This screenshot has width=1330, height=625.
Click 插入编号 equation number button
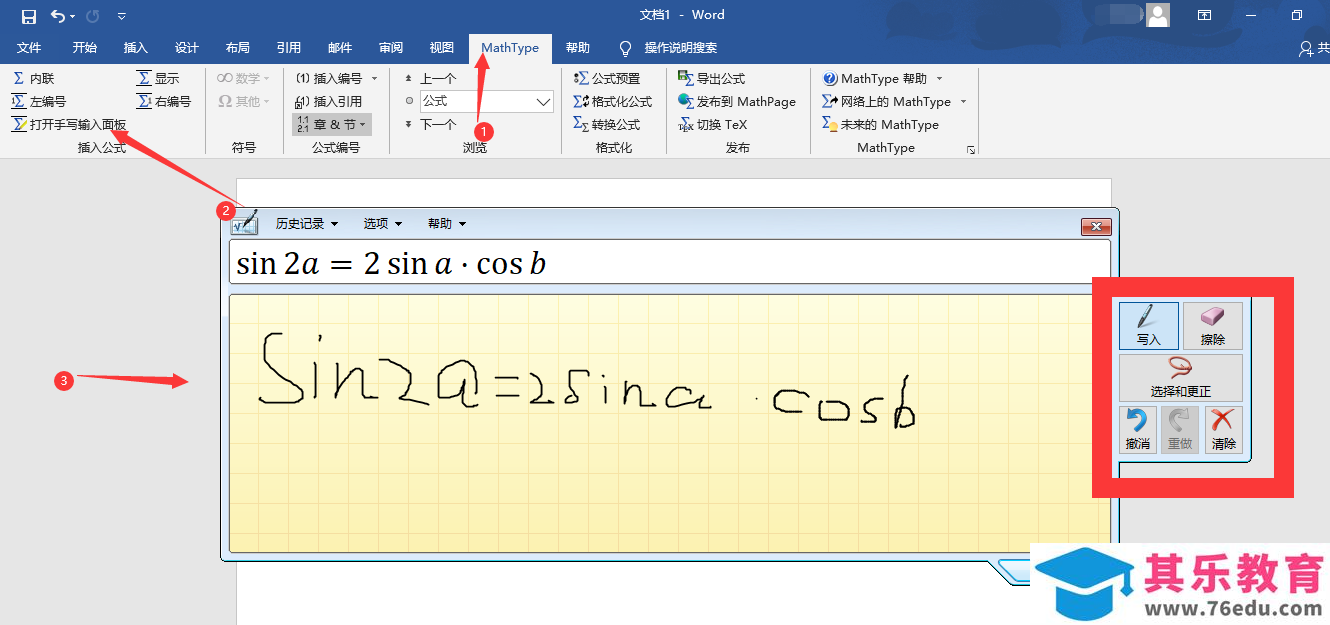[329, 78]
